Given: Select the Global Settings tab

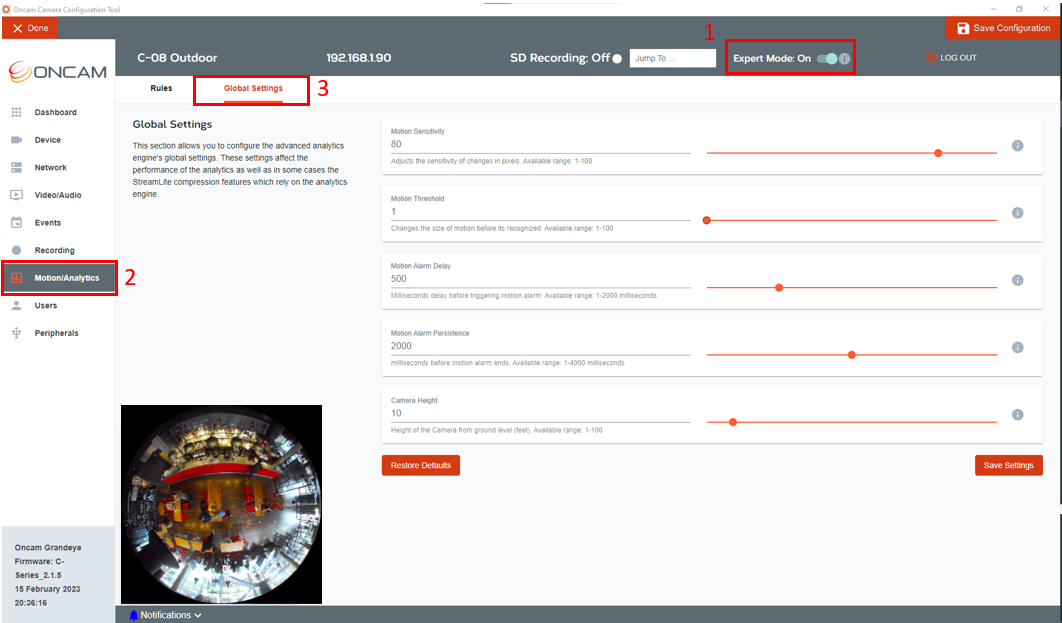Looking at the screenshot, I should [253, 88].
